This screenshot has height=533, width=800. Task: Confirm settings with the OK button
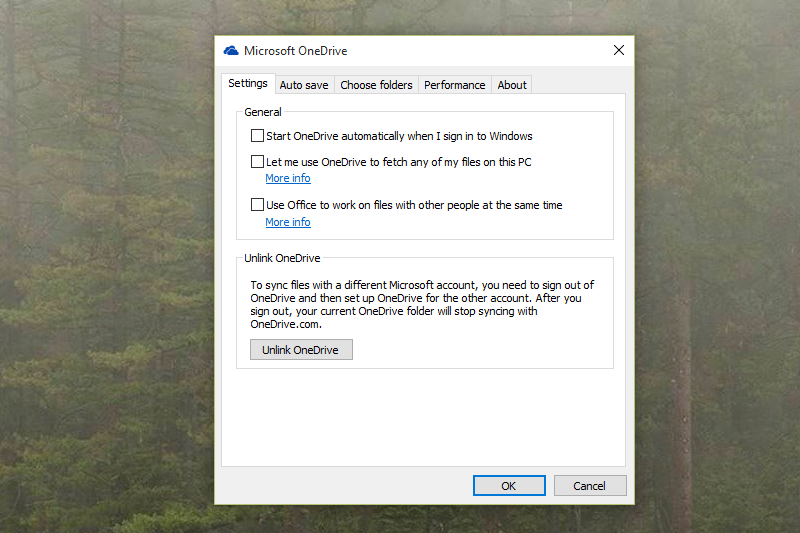tap(509, 486)
